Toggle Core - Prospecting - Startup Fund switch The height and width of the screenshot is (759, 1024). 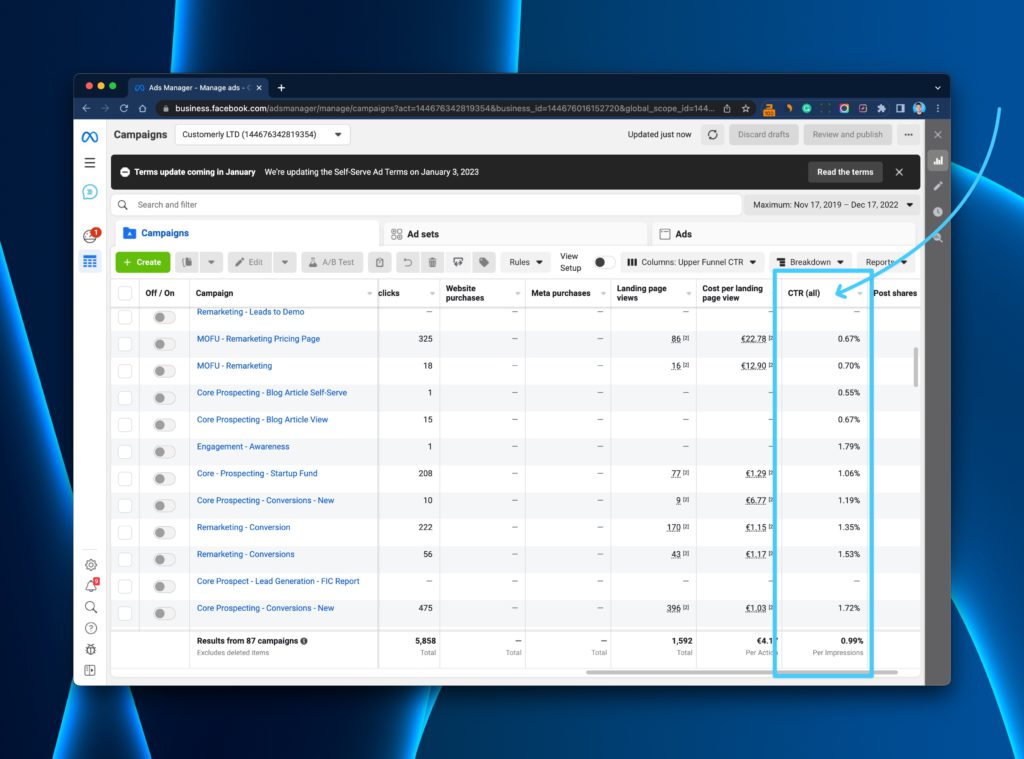coord(164,478)
